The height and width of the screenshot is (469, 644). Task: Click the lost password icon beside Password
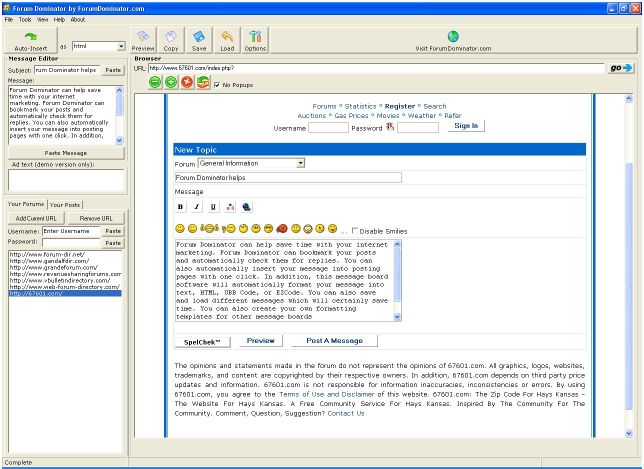point(390,126)
